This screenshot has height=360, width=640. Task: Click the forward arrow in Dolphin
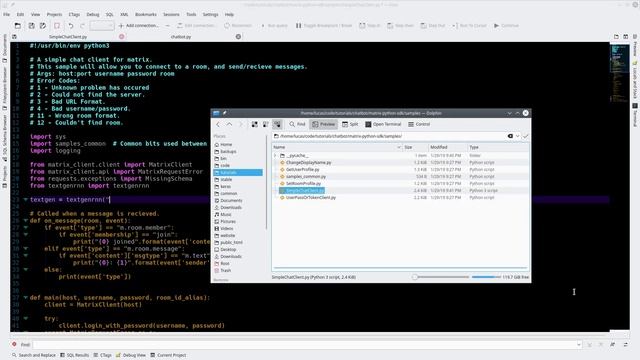[x=241, y=124]
